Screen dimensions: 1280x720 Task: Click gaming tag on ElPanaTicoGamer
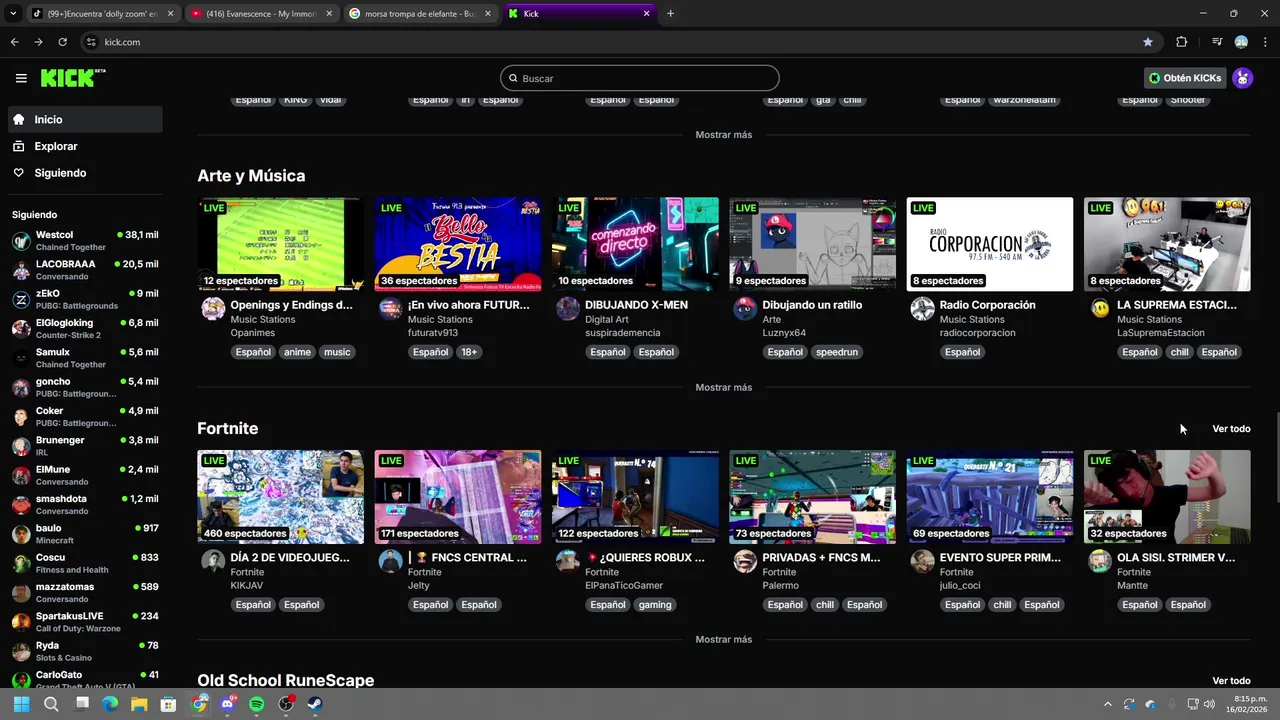[x=655, y=605]
